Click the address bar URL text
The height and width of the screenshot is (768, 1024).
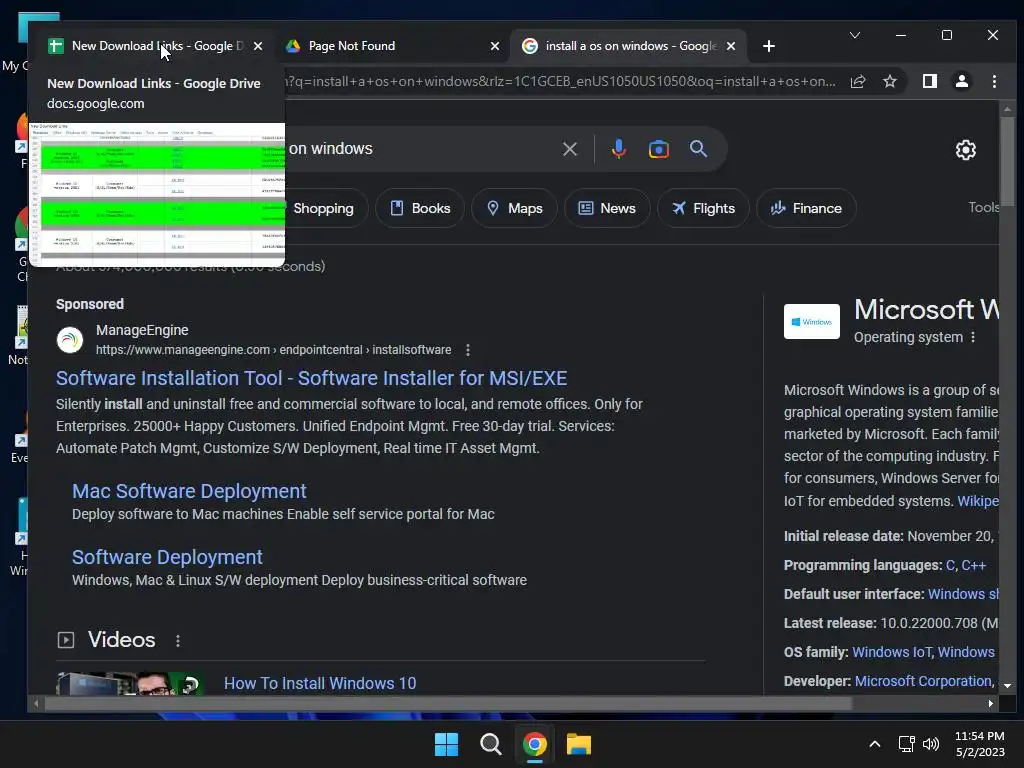point(560,82)
